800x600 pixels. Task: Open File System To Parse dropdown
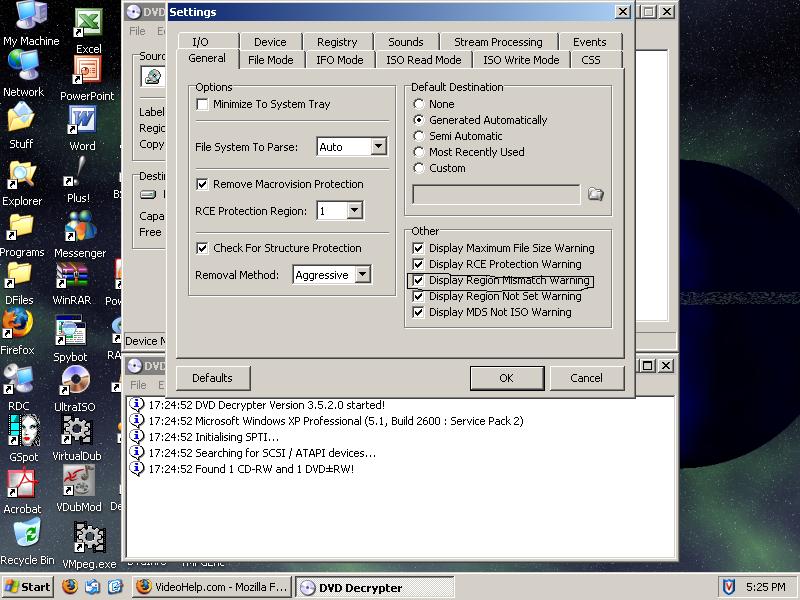[x=378, y=147]
